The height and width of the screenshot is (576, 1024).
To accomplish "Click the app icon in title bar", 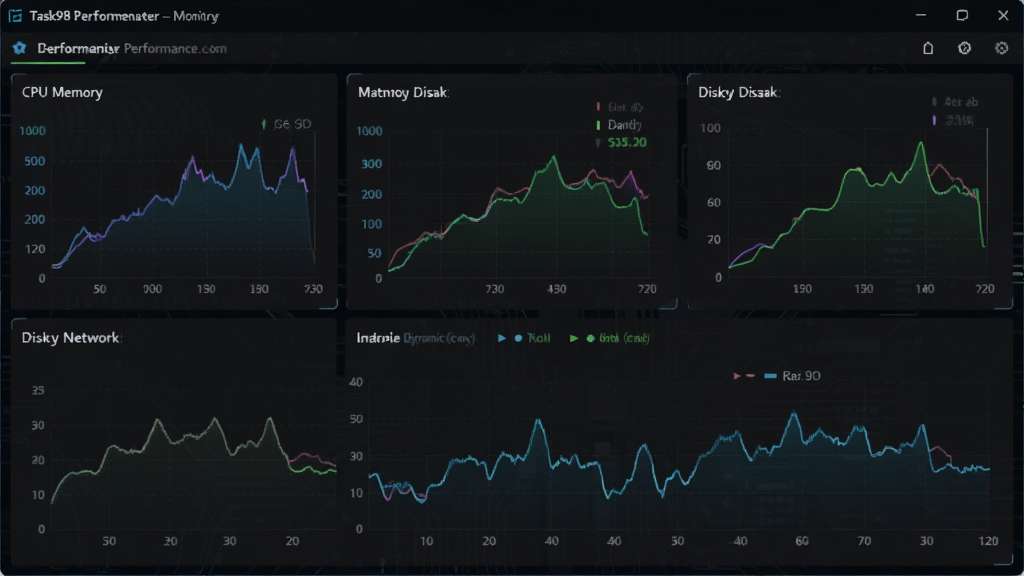I will point(15,16).
